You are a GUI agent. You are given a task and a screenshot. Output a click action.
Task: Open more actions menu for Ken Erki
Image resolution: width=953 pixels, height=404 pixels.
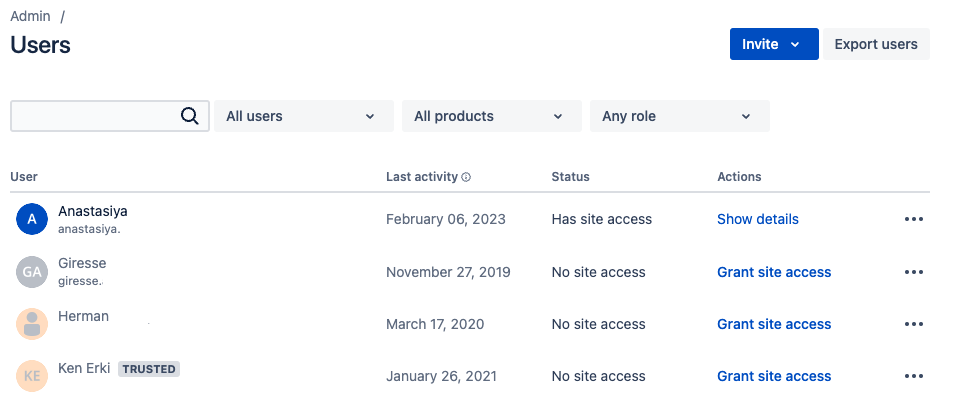[x=913, y=377]
